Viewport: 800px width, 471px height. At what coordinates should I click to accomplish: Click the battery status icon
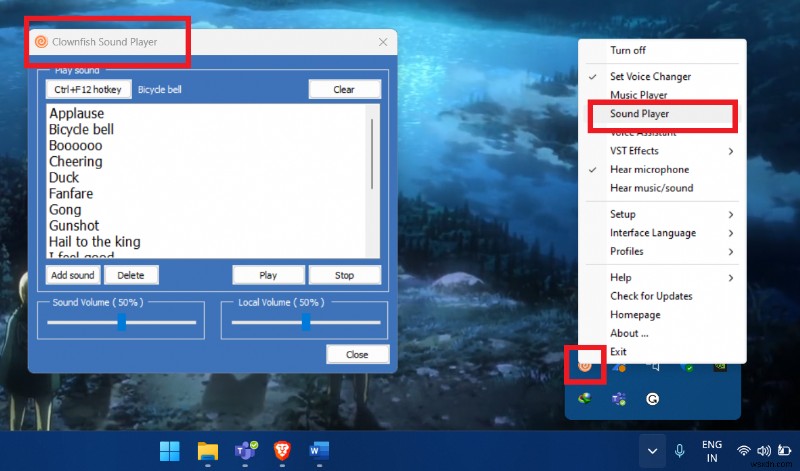[784, 451]
